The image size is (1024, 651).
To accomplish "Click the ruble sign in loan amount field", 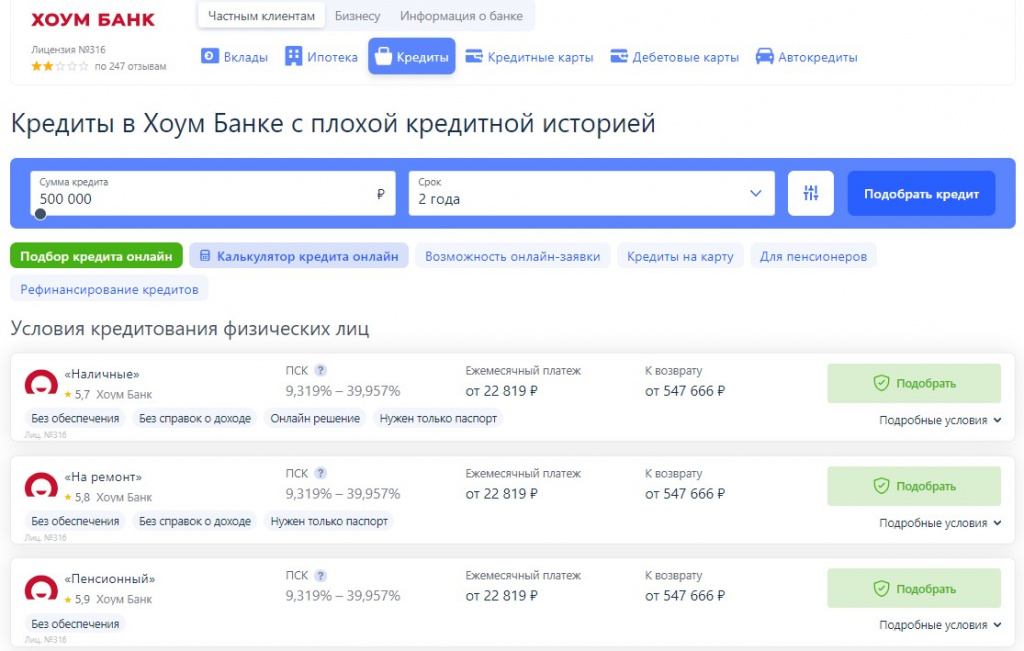I will [381, 194].
